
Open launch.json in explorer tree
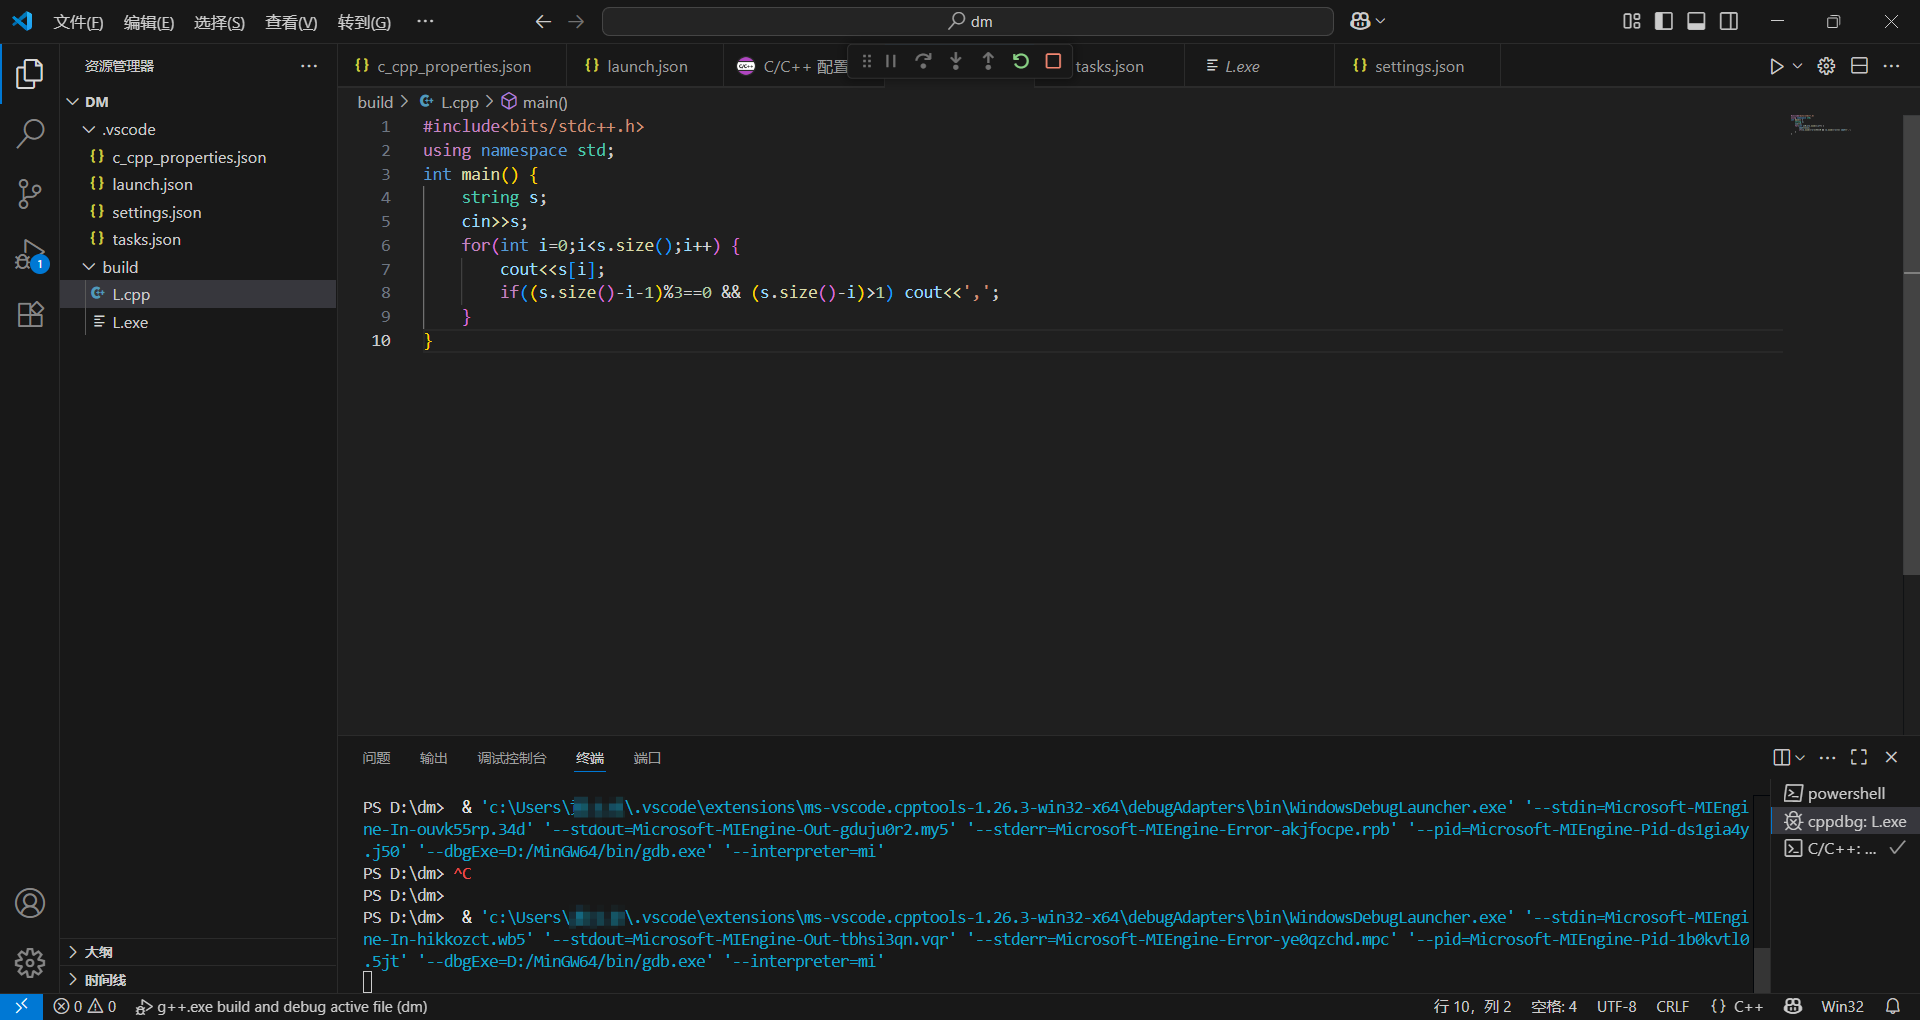click(x=198, y=184)
